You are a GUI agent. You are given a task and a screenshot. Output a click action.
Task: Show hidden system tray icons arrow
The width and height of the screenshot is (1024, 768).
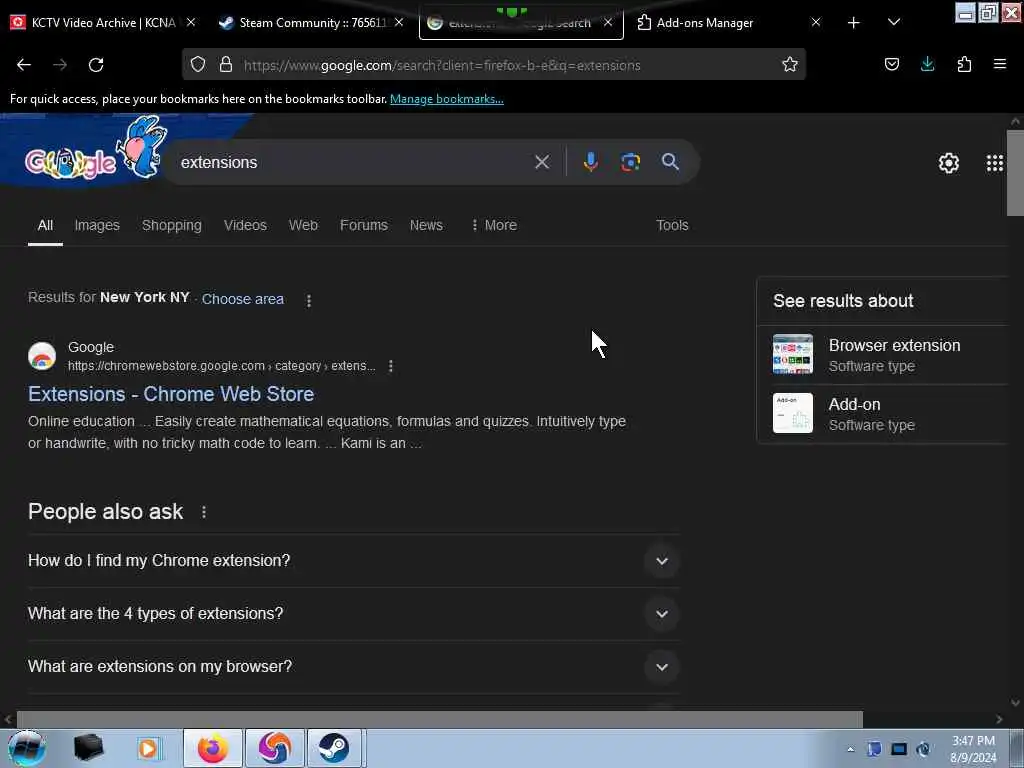850,749
